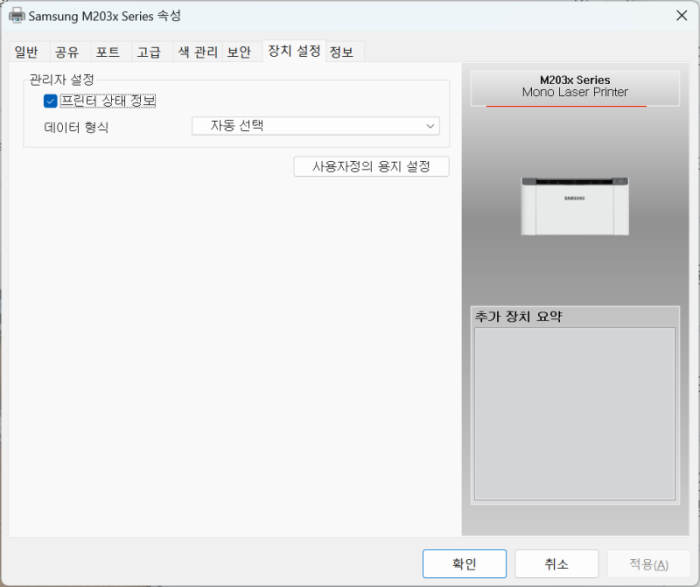This screenshot has width=700, height=587.
Task: Click the 데이터 형식 label
Action: coord(76,128)
